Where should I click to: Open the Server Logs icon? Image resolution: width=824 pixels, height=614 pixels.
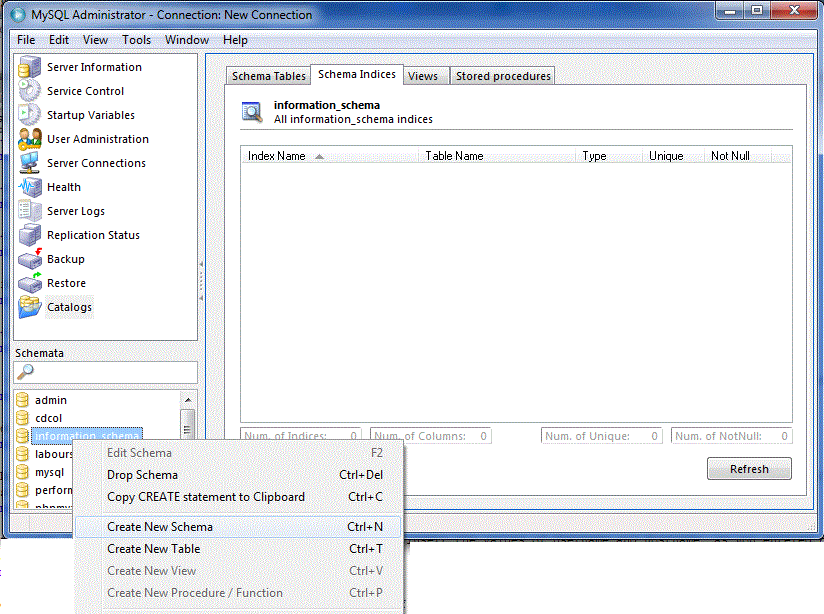pos(29,211)
